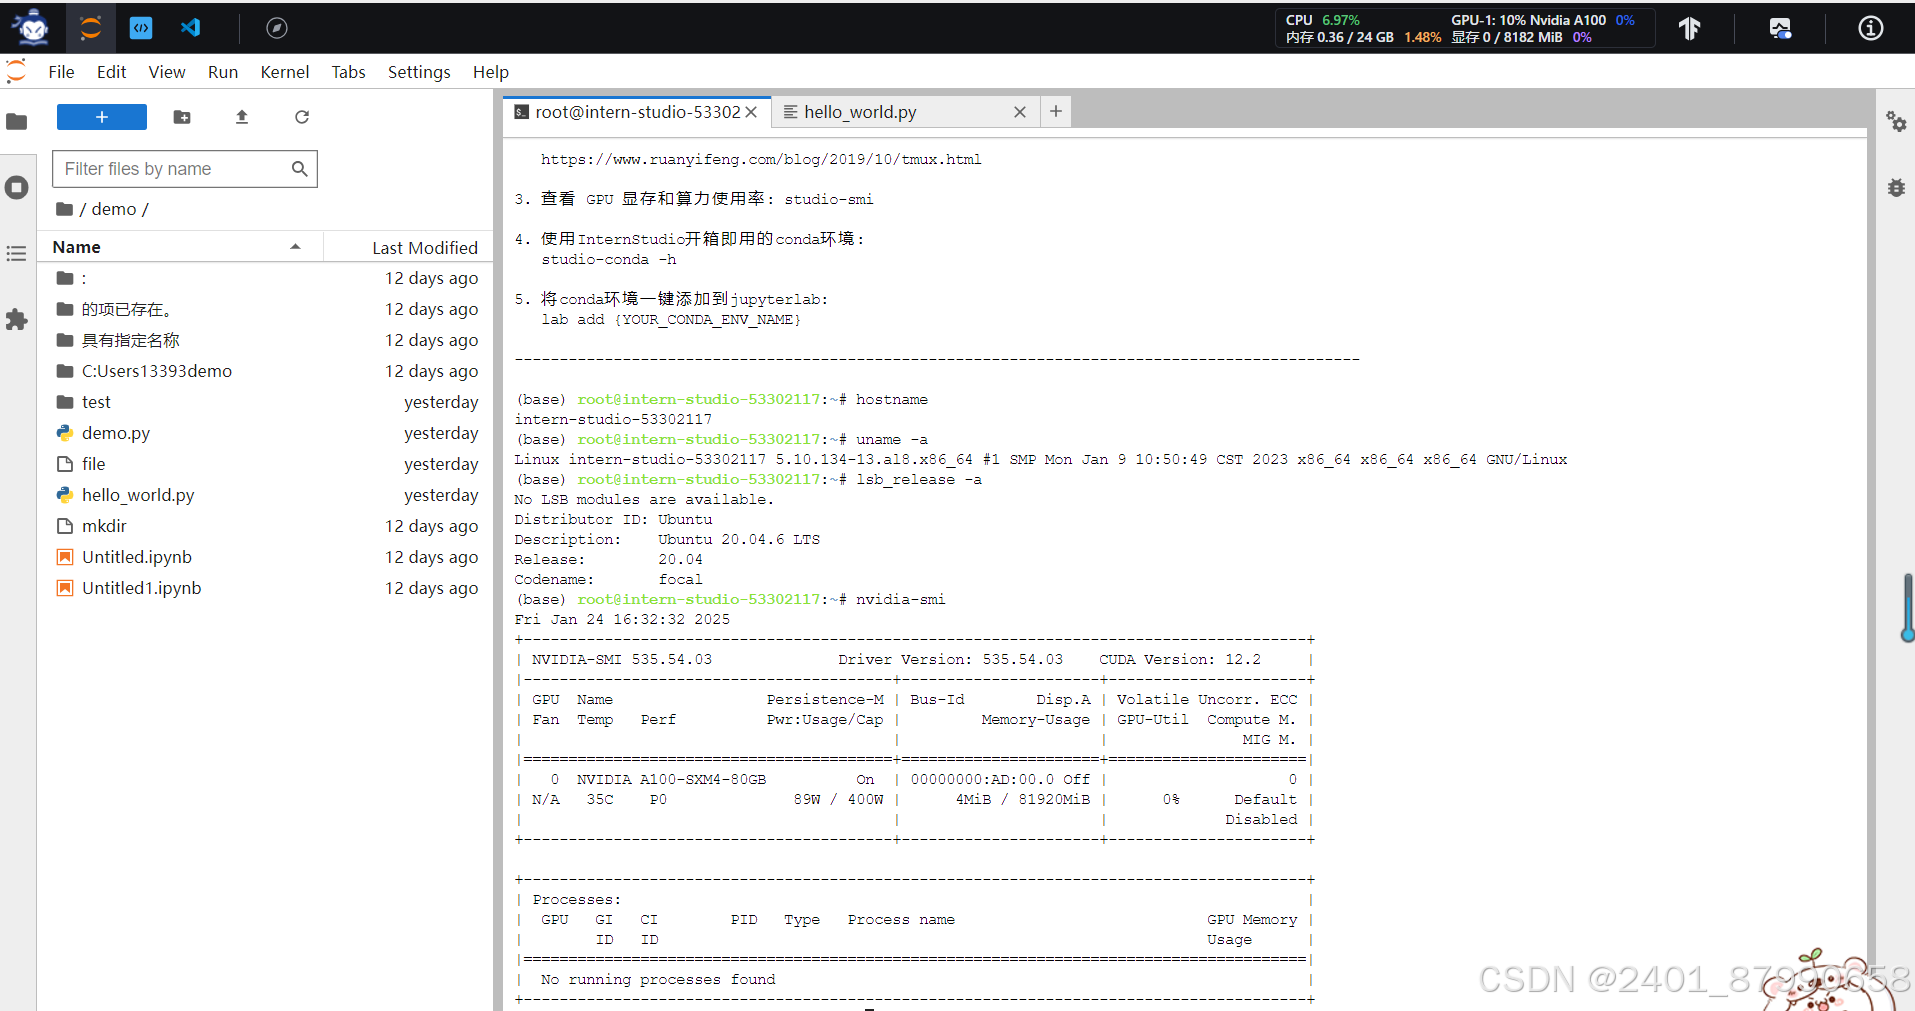Refresh the file list icon

(x=302, y=117)
